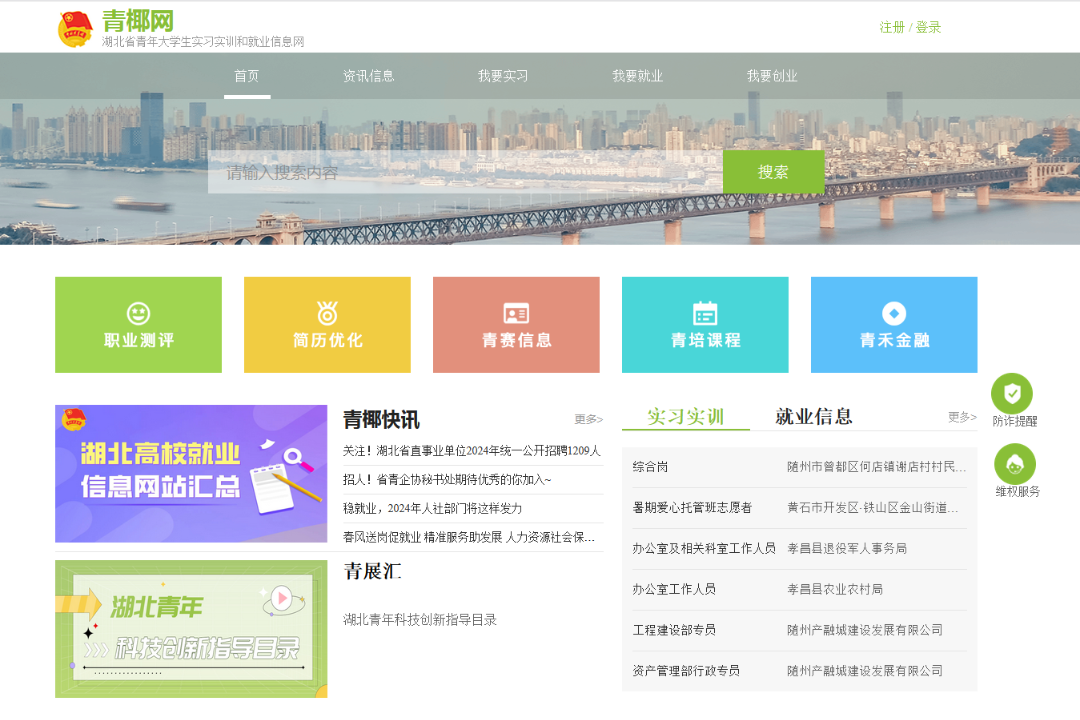Open the 青培课程 calendar tile
The width and height of the screenshot is (1080, 720).
click(x=705, y=325)
